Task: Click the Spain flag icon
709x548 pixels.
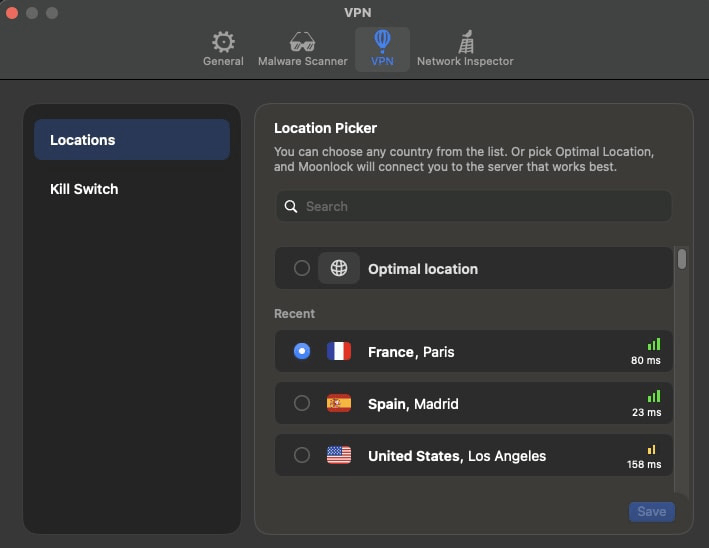Action: coord(339,403)
